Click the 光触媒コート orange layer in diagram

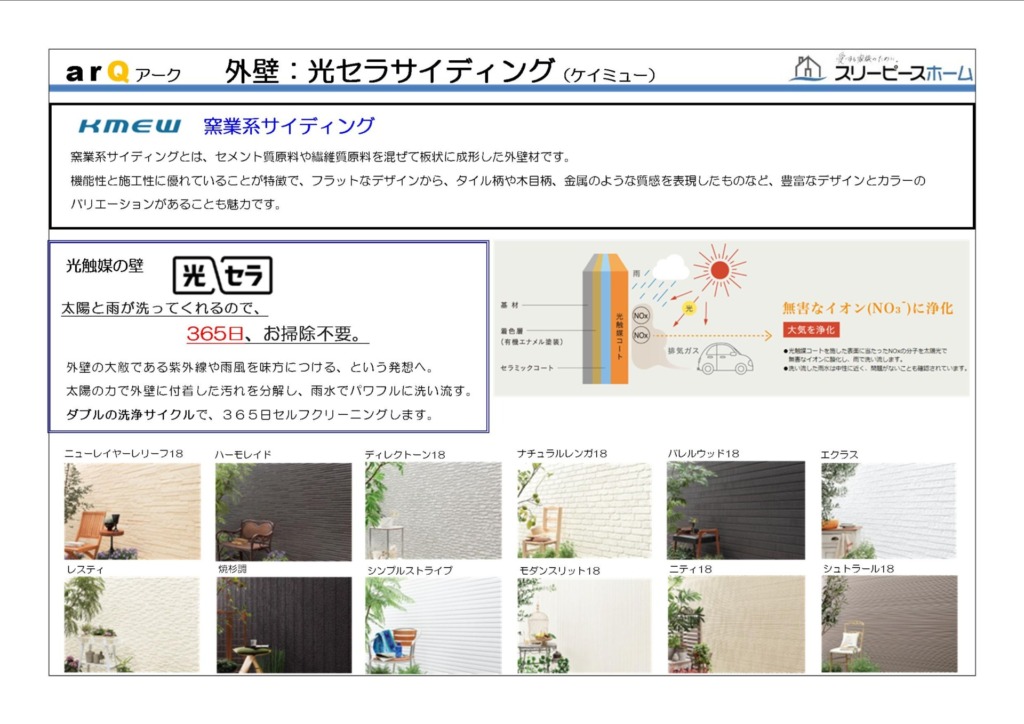[x=619, y=319]
